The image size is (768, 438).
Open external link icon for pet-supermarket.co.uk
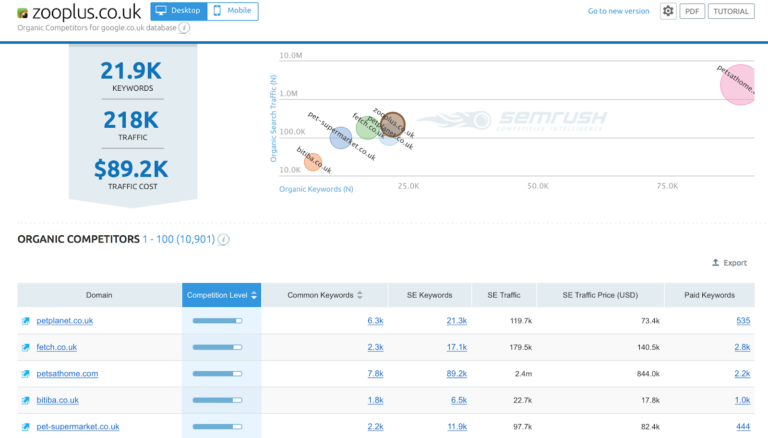(25, 427)
